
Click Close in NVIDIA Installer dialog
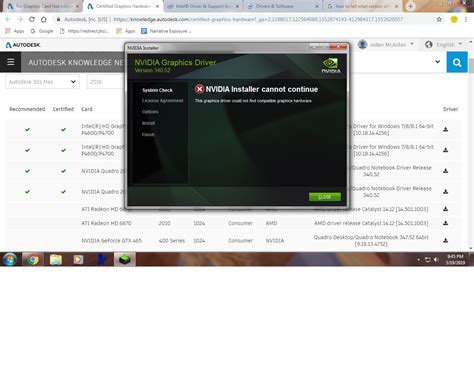click(x=325, y=197)
